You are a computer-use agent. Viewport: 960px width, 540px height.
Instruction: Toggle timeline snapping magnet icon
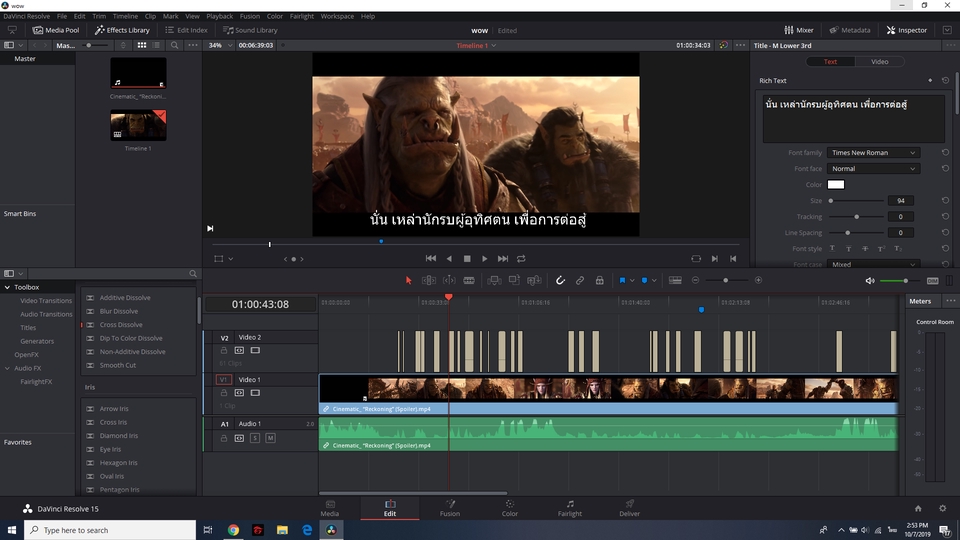point(560,281)
